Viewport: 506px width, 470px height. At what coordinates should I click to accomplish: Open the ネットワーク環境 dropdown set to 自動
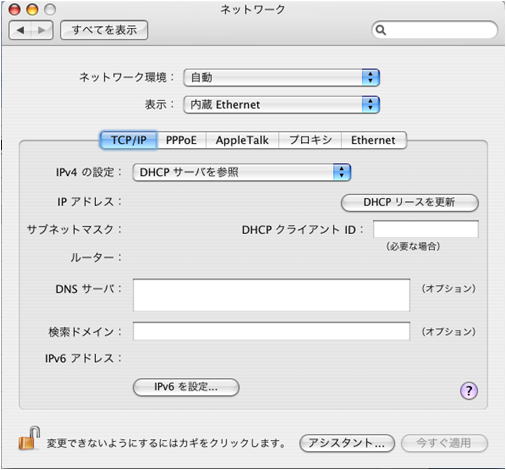[281, 78]
